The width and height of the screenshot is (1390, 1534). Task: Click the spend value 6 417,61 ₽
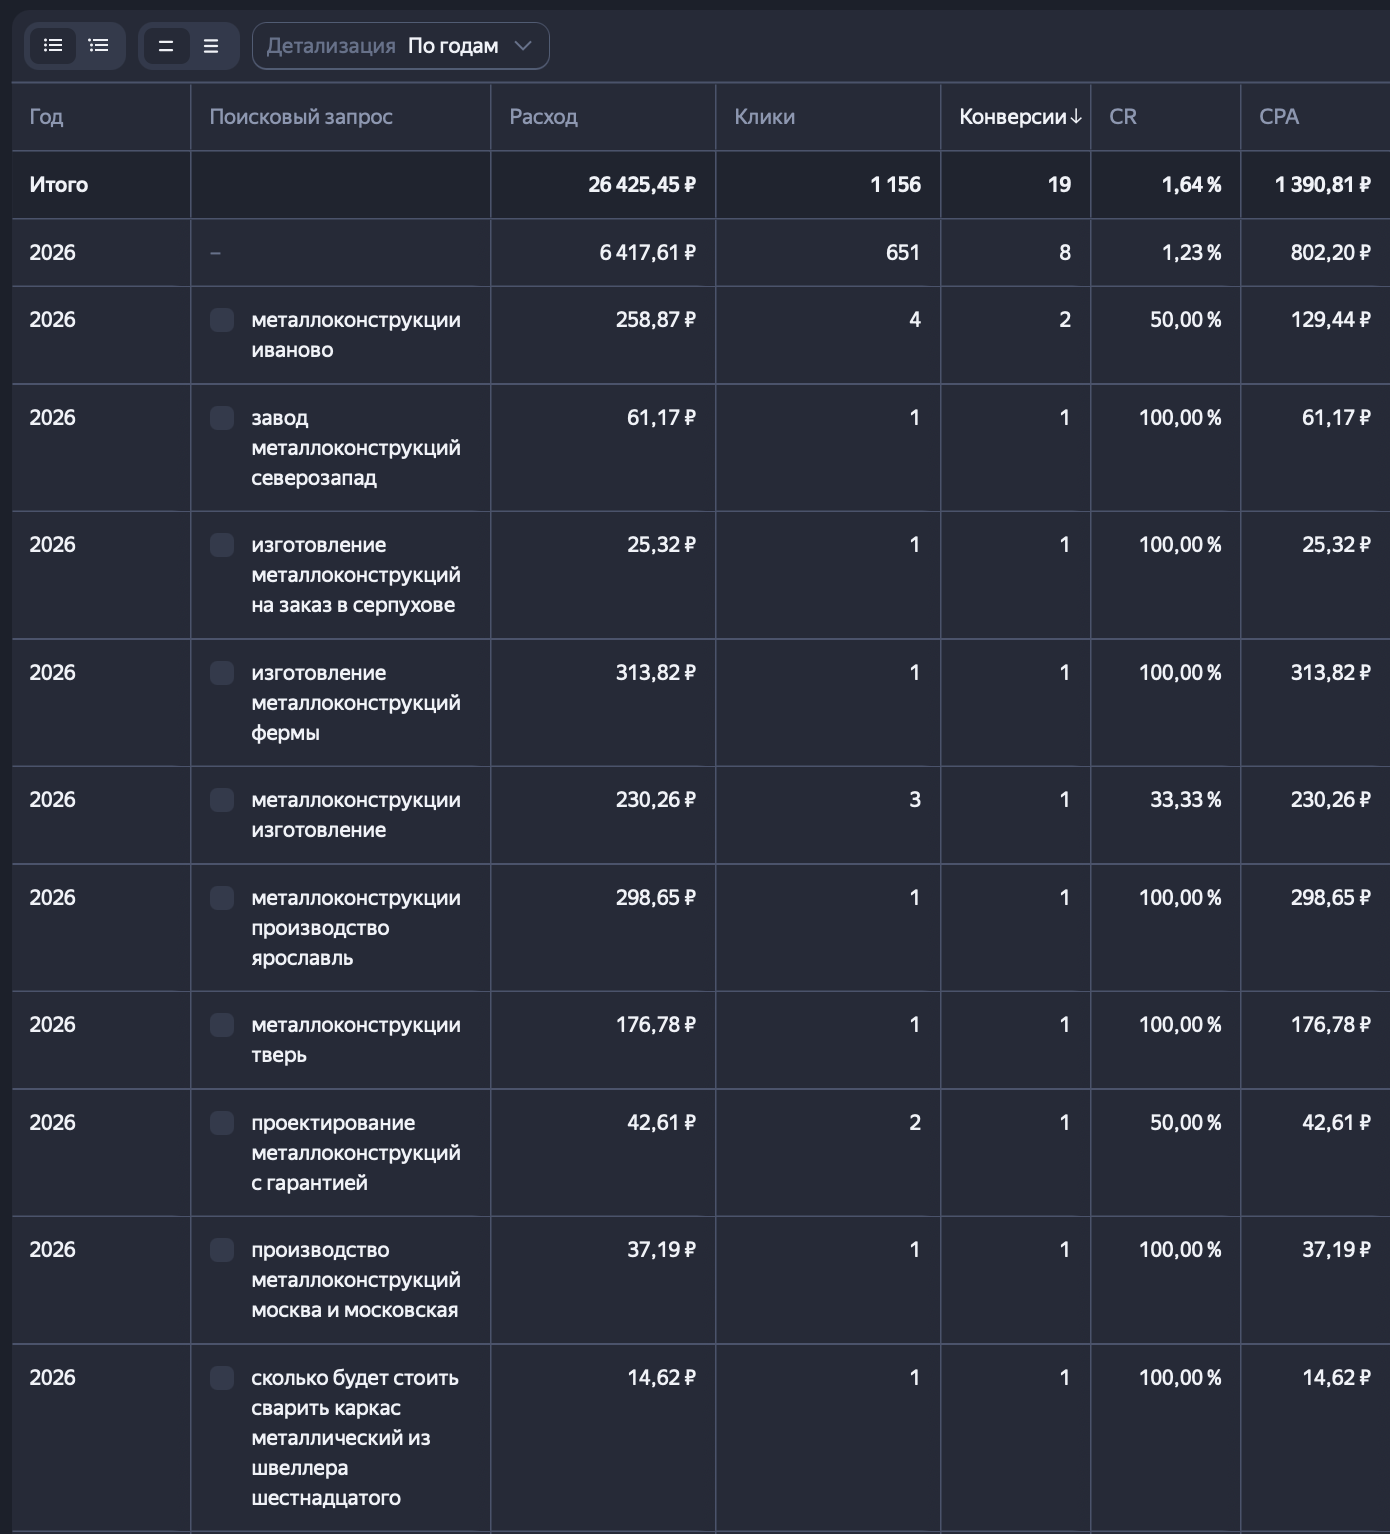click(648, 253)
